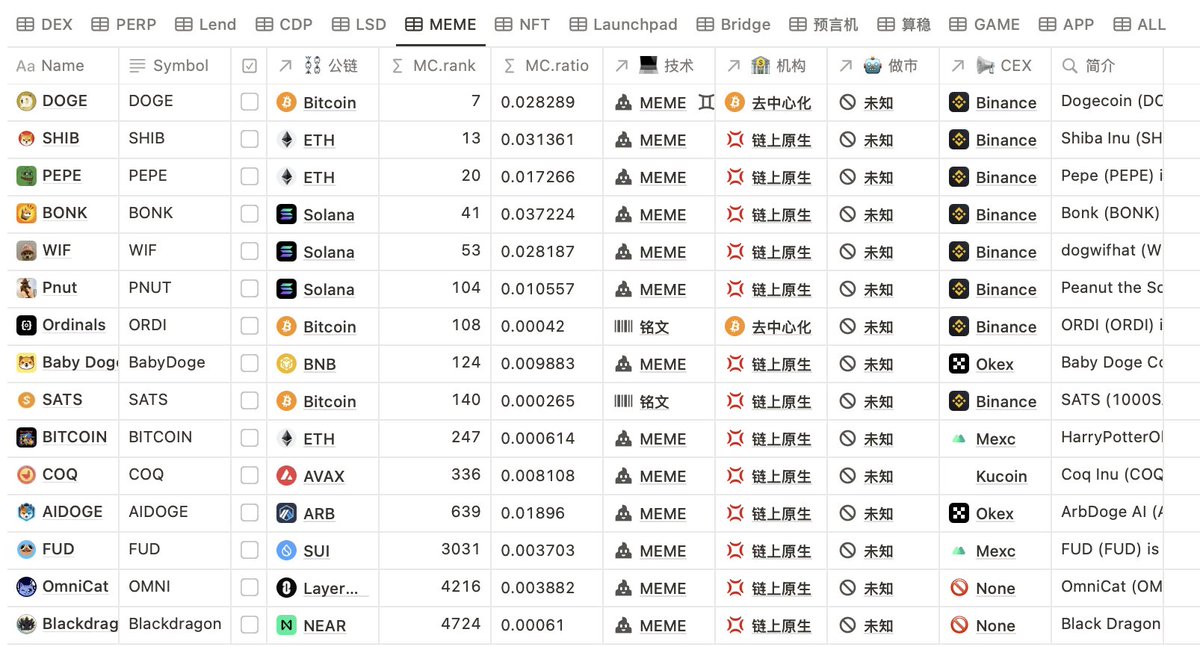1200x647 pixels.
Task: Open the 公链 column header menu
Action: click(x=323, y=66)
